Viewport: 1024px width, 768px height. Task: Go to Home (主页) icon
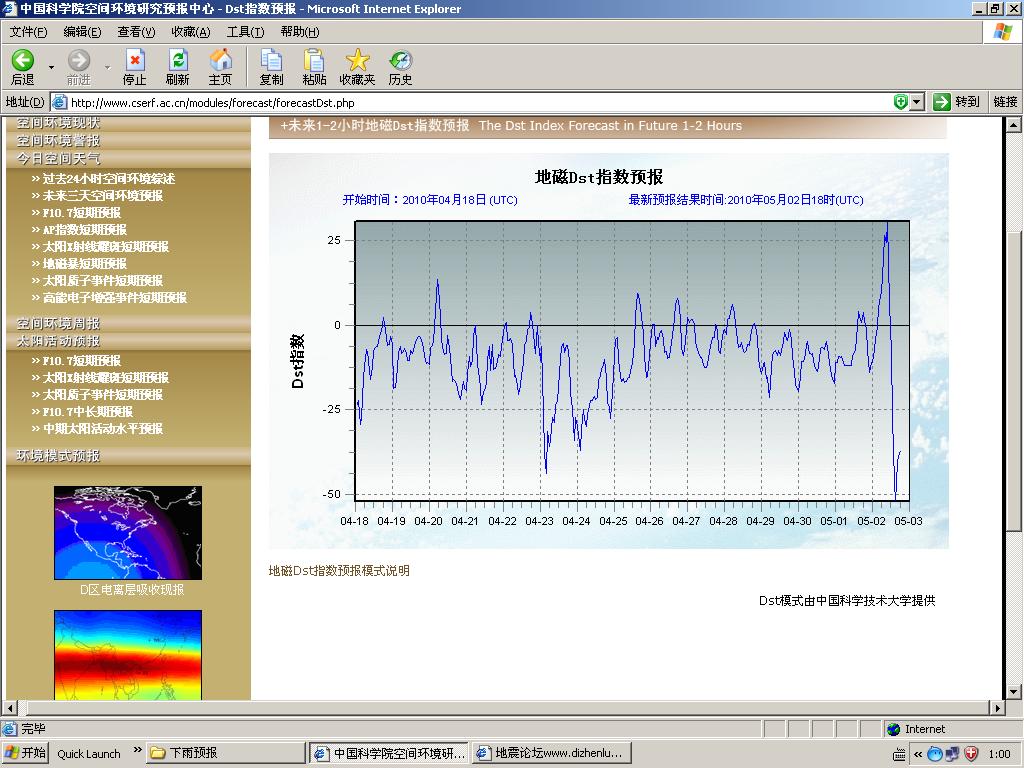[221, 61]
